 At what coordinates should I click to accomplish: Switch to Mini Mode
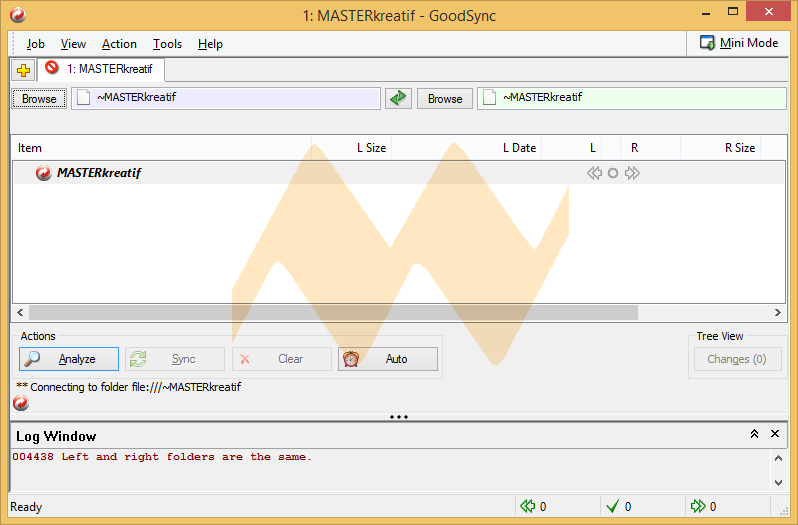(739, 43)
